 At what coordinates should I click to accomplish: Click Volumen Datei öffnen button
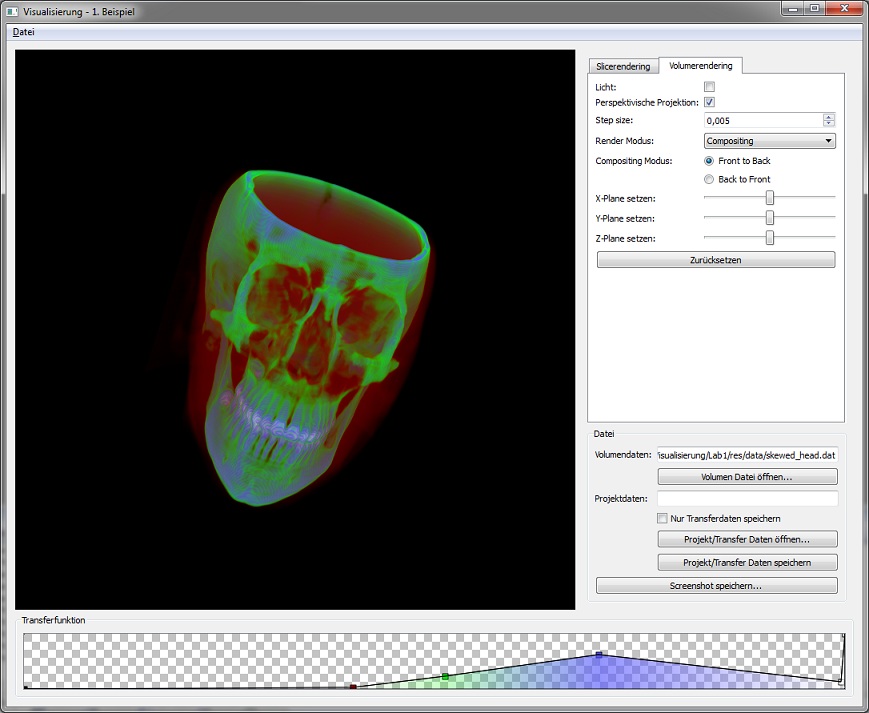click(x=747, y=477)
